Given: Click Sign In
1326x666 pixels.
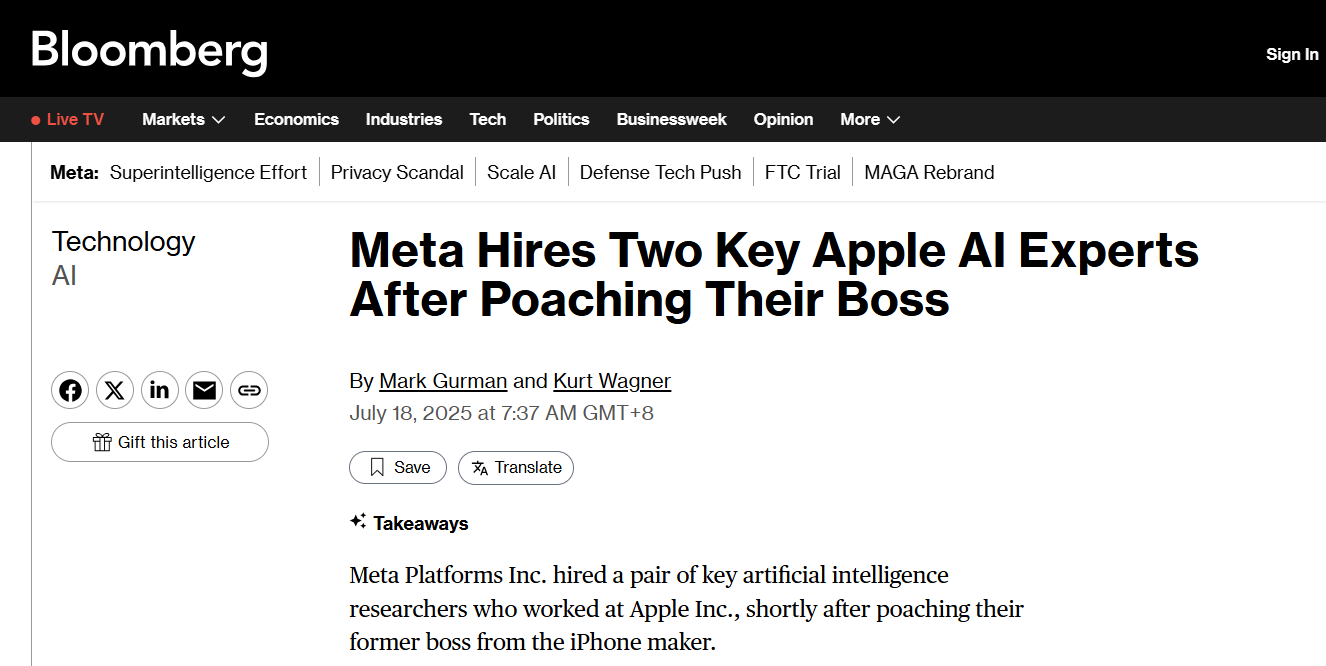Looking at the screenshot, I should click(x=1292, y=54).
